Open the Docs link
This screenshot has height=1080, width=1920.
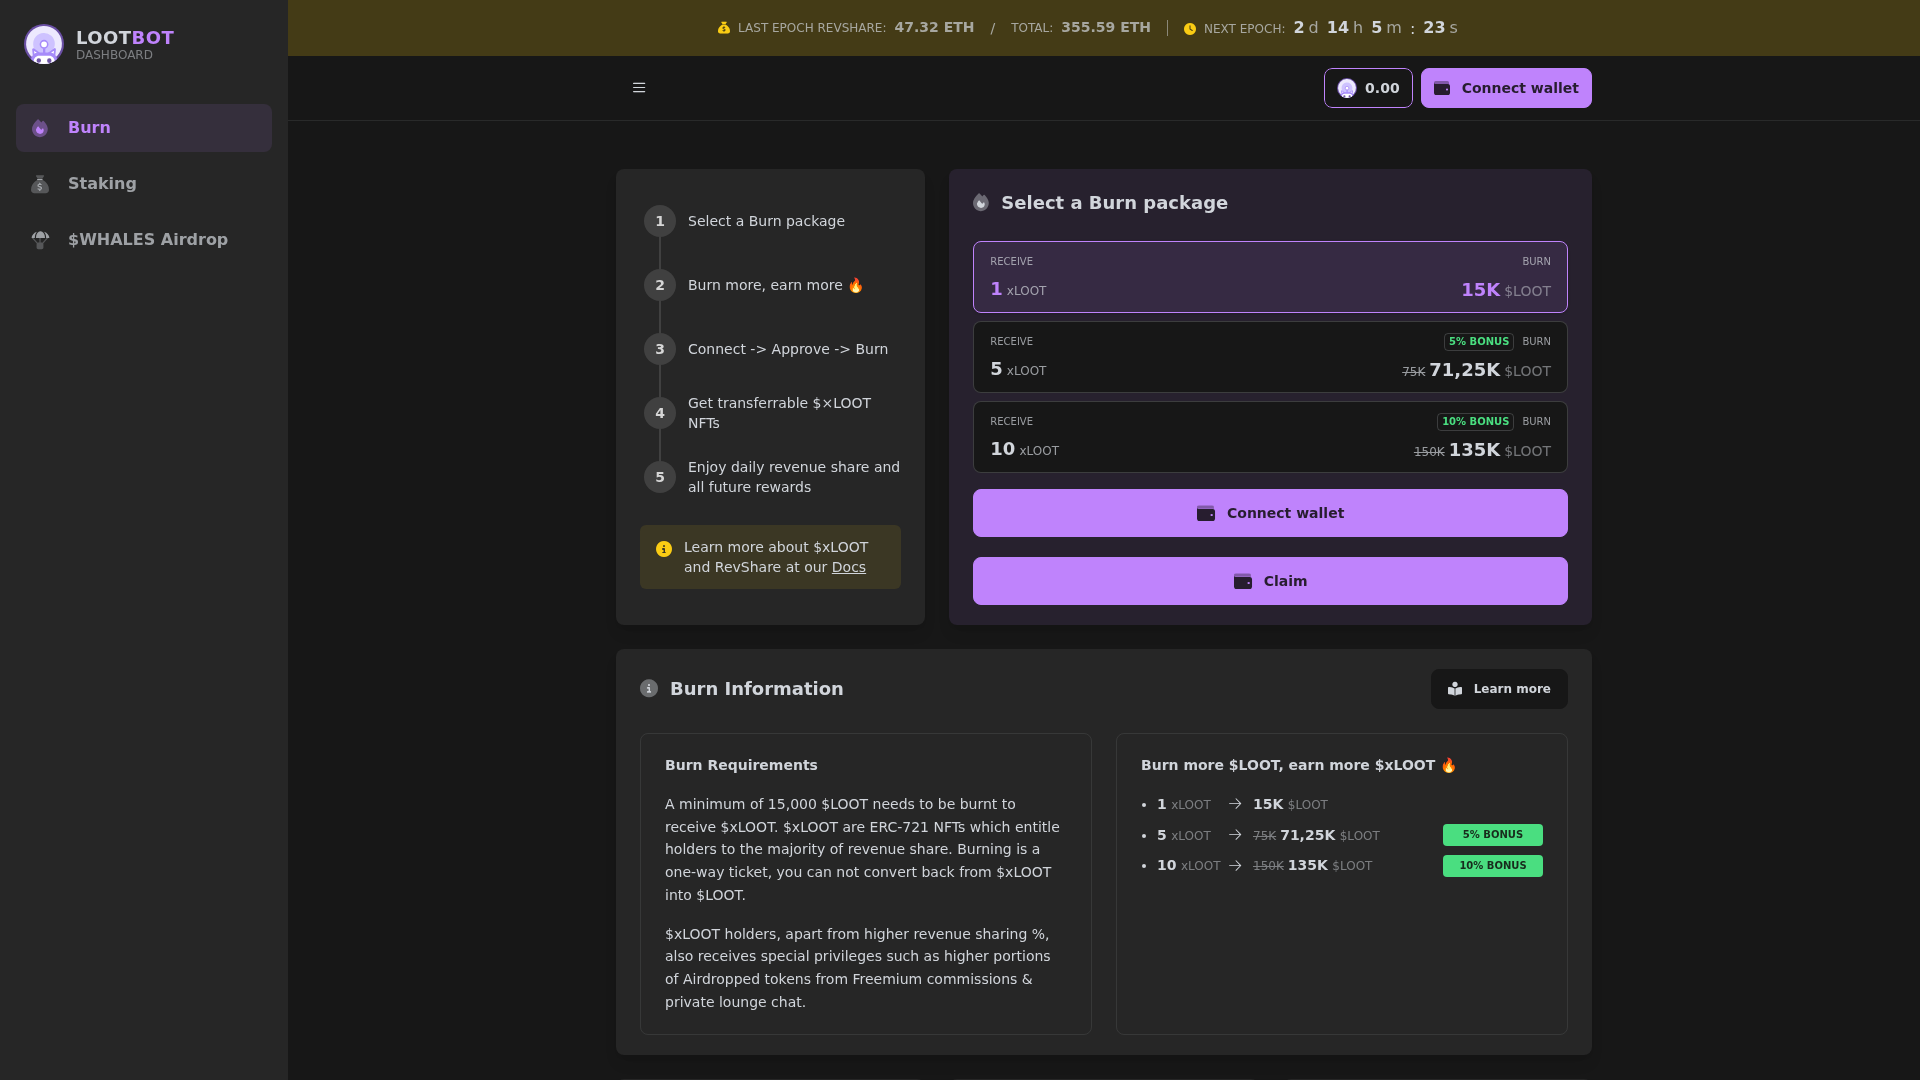click(849, 567)
